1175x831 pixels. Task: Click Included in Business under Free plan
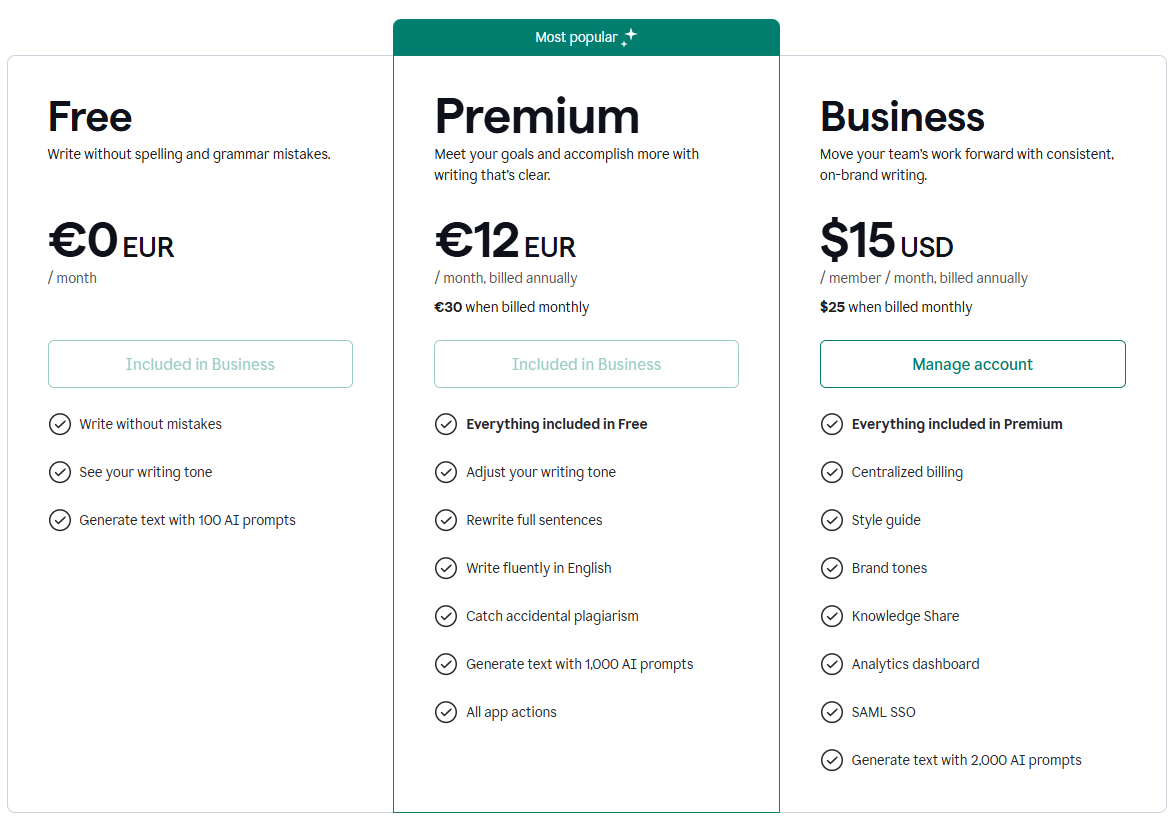pyautogui.click(x=200, y=364)
